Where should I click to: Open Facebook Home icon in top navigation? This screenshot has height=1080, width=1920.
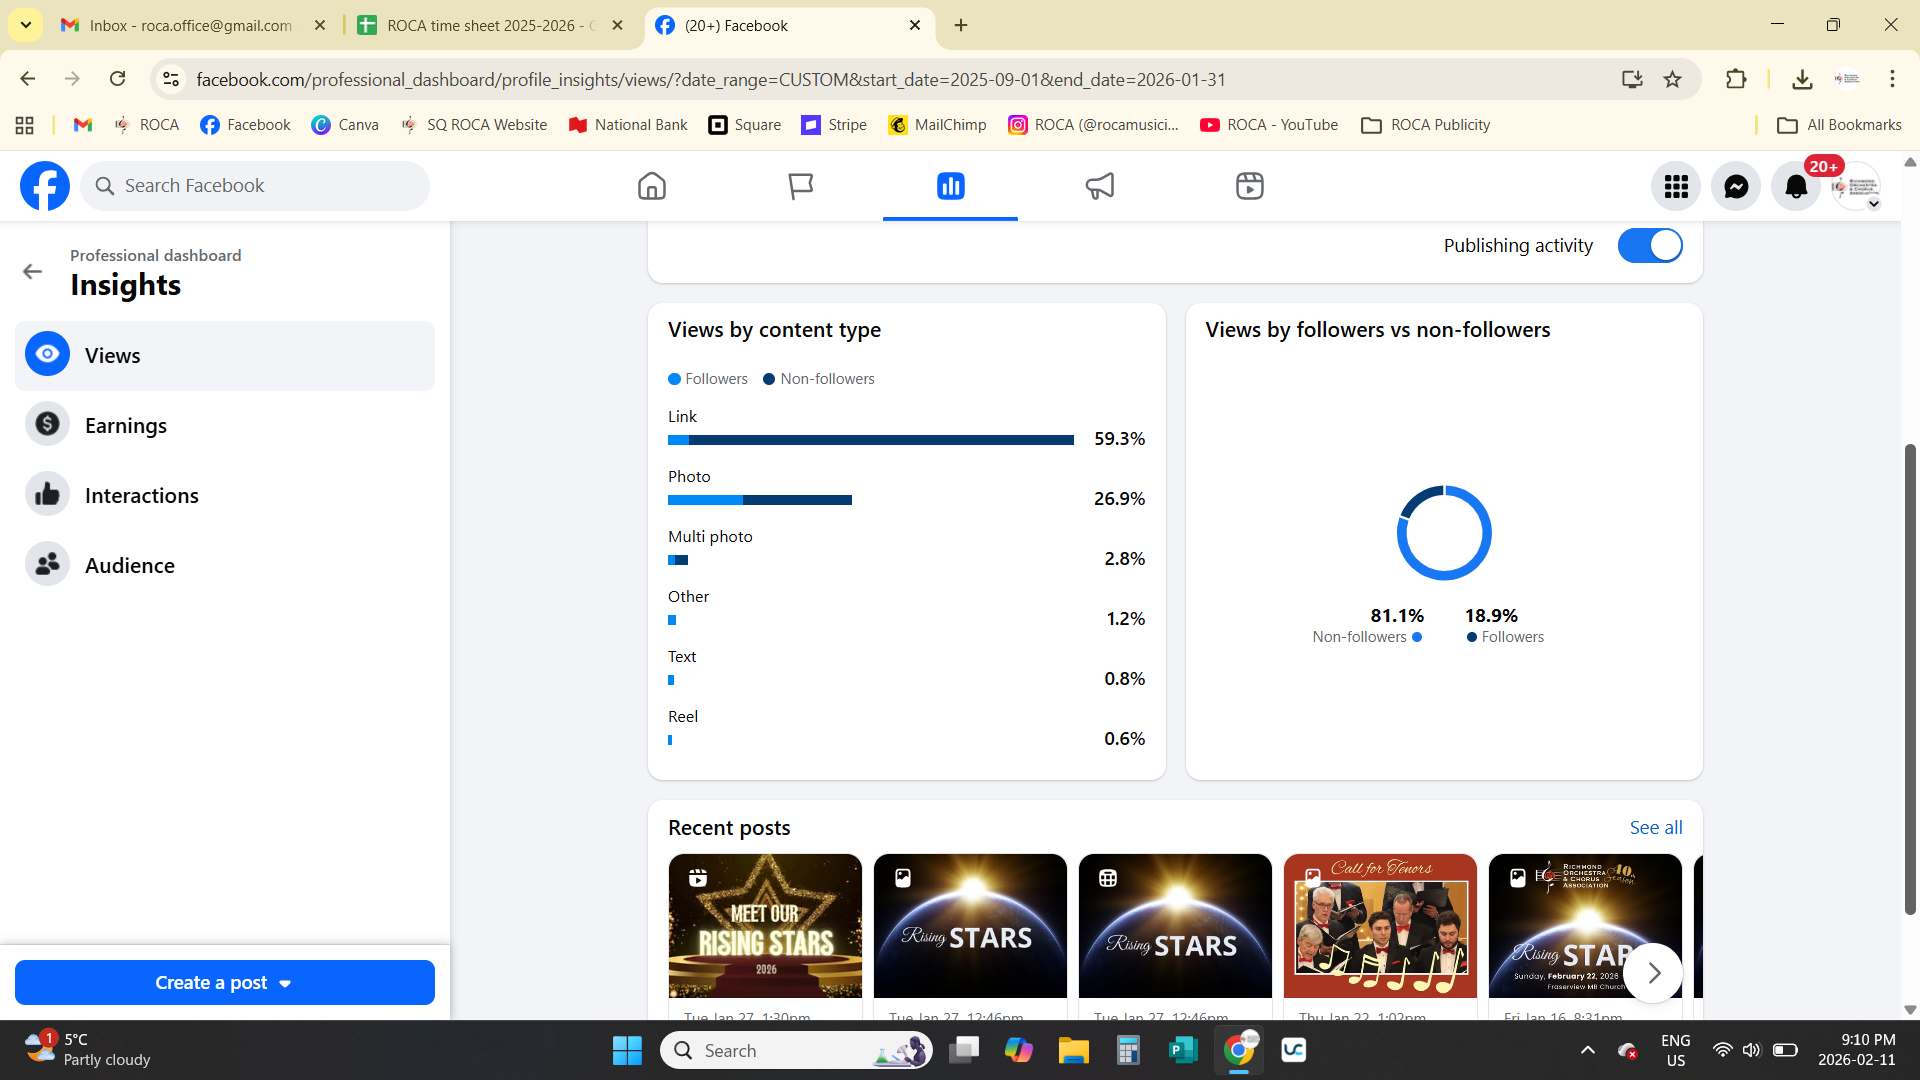651,186
